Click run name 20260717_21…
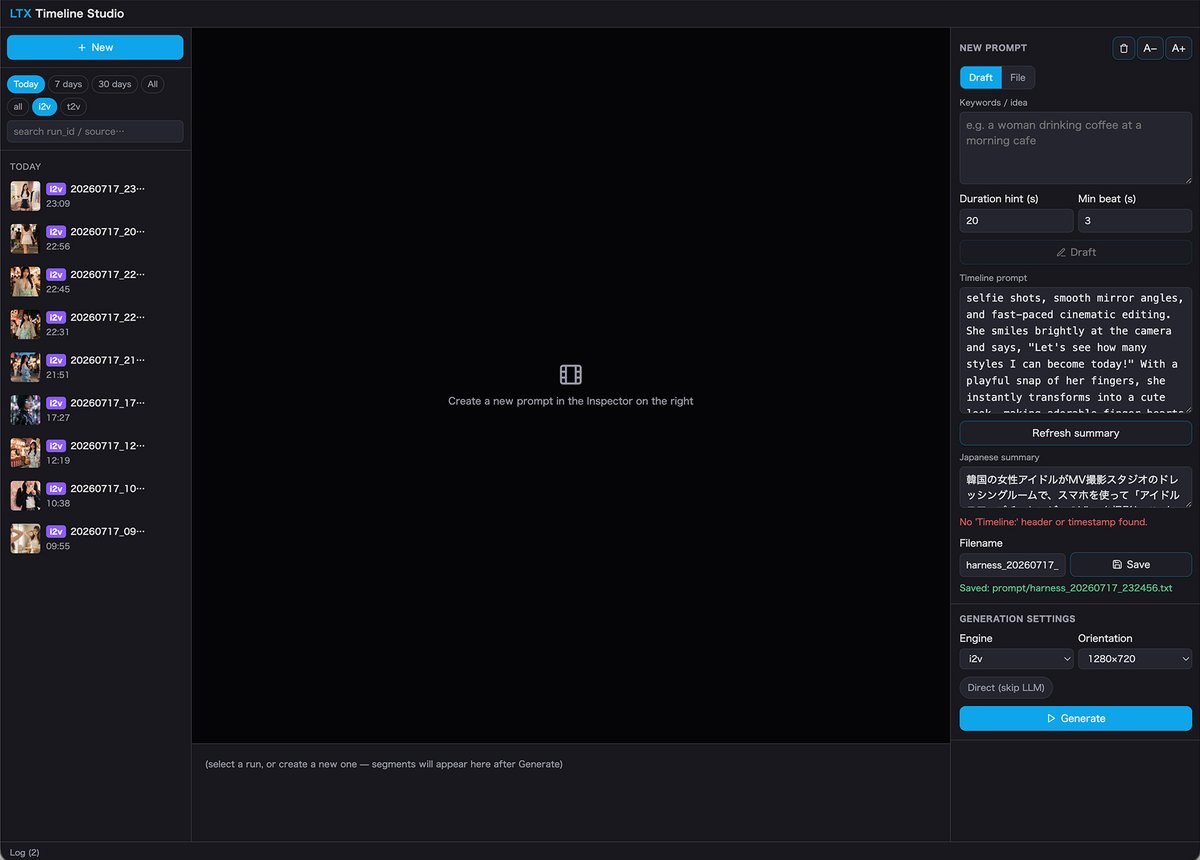 tap(108, 360)
